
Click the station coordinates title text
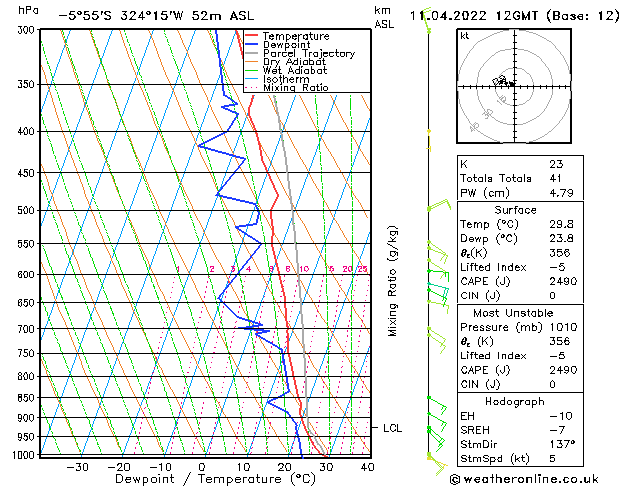coord(156,16)
